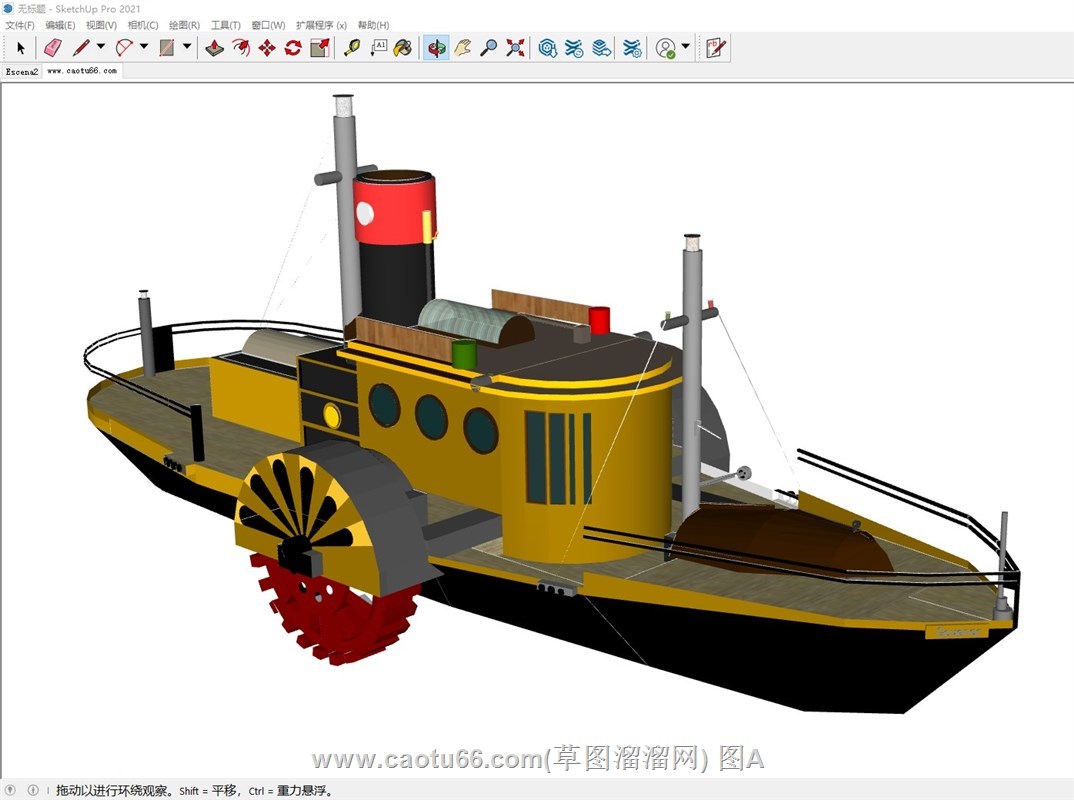Activate the Push/Pull tool
The image size is (1074, 800).
[x=214, y=47]
